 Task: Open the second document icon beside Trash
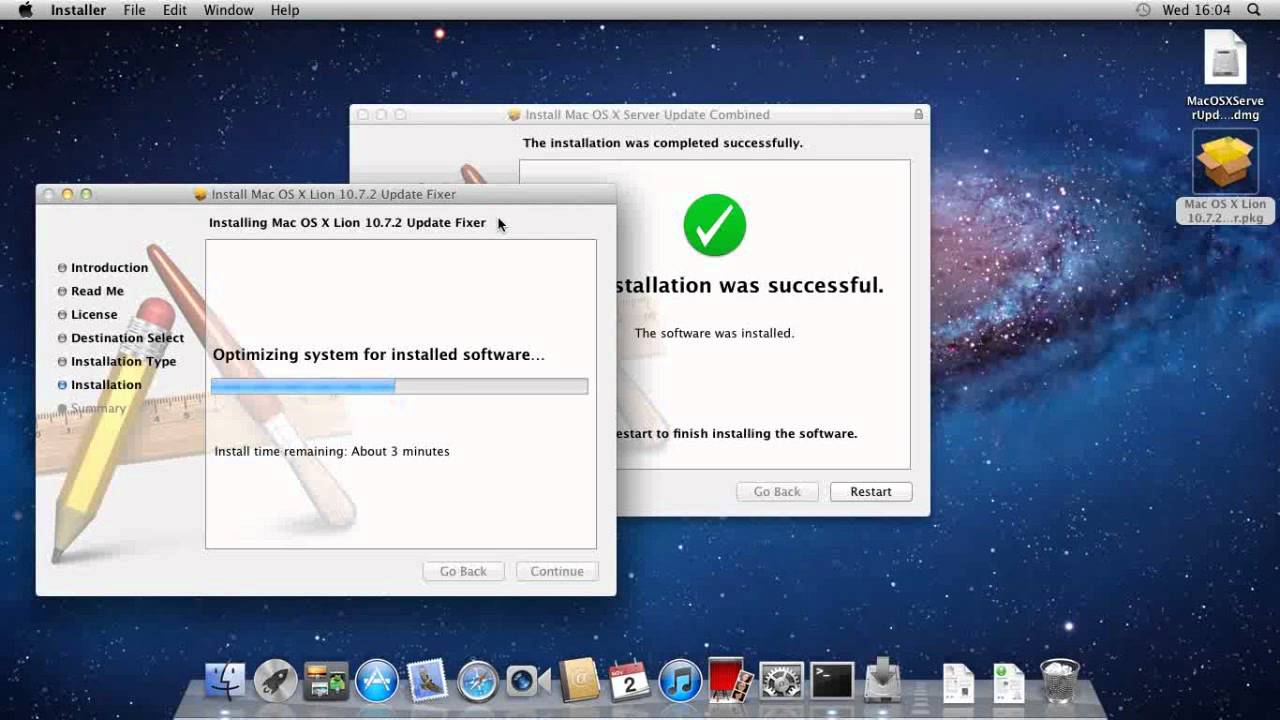click(x=1008, y=682)
